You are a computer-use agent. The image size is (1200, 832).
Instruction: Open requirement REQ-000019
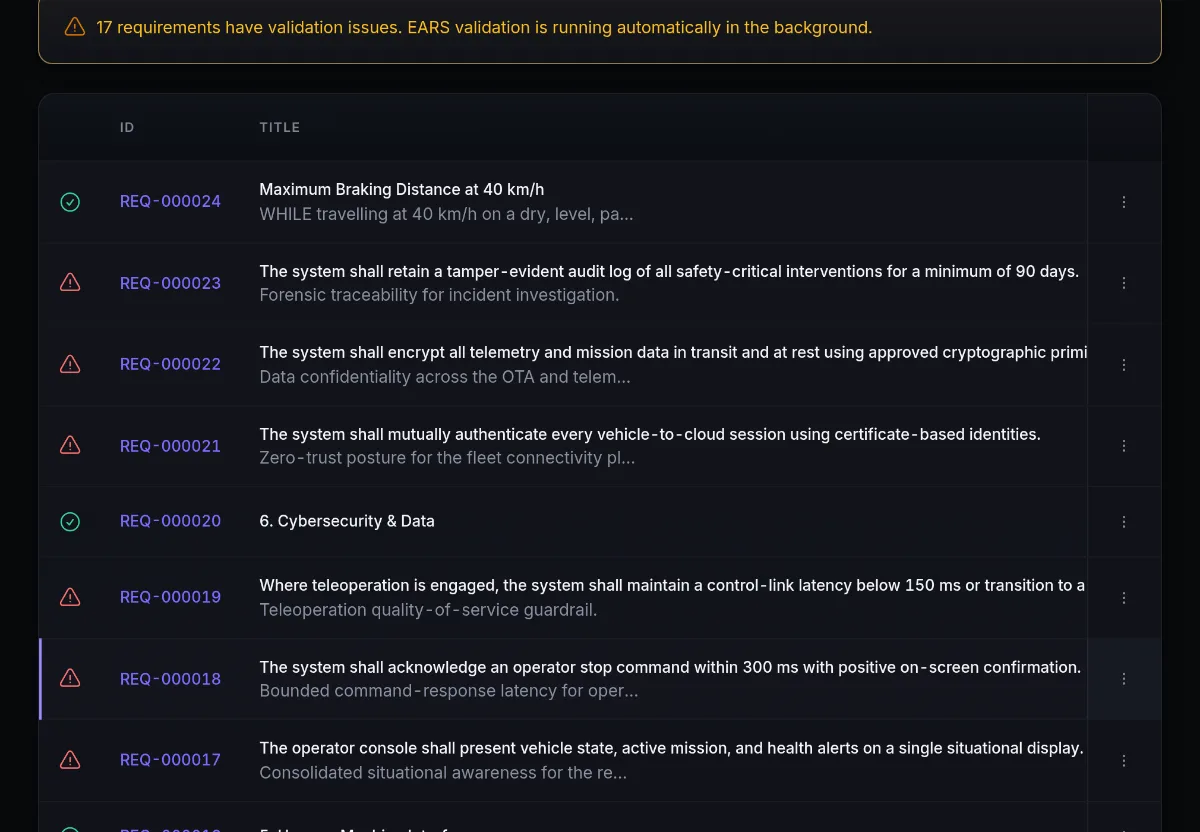170,597
